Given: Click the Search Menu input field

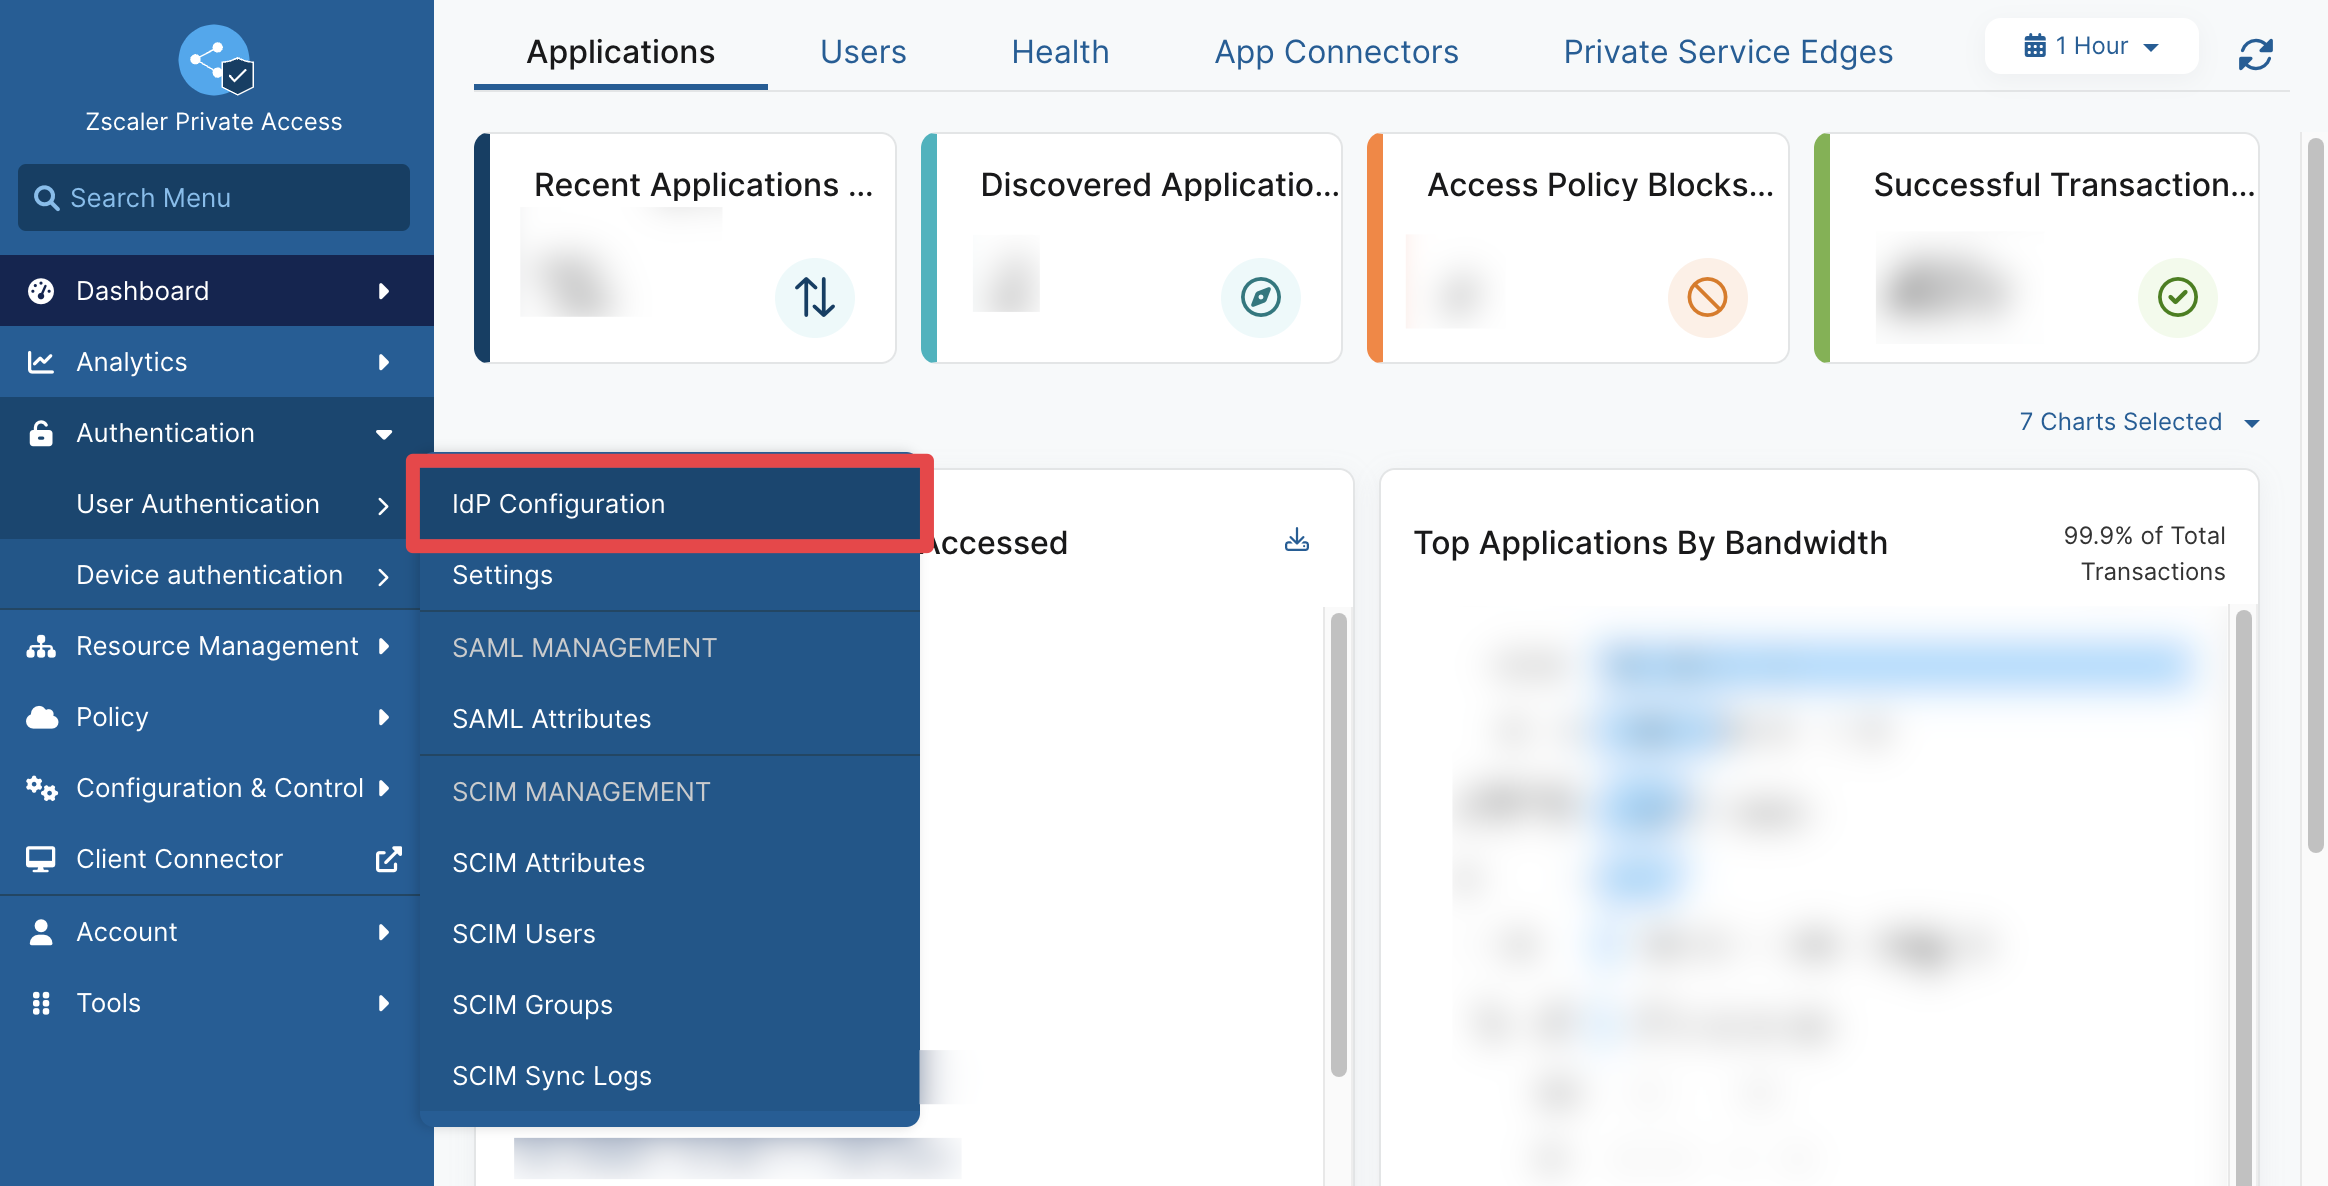Looking at the screenshot, I should [x=214, y=198].
